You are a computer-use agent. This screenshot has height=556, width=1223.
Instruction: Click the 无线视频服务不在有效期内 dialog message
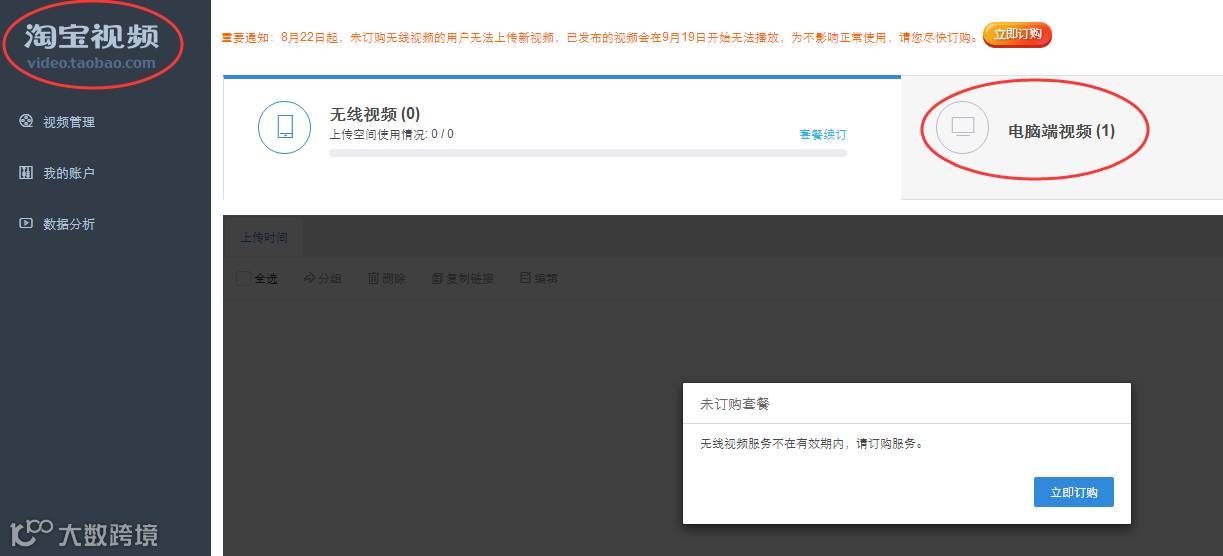pyautogui.click(x=812, y=443)
